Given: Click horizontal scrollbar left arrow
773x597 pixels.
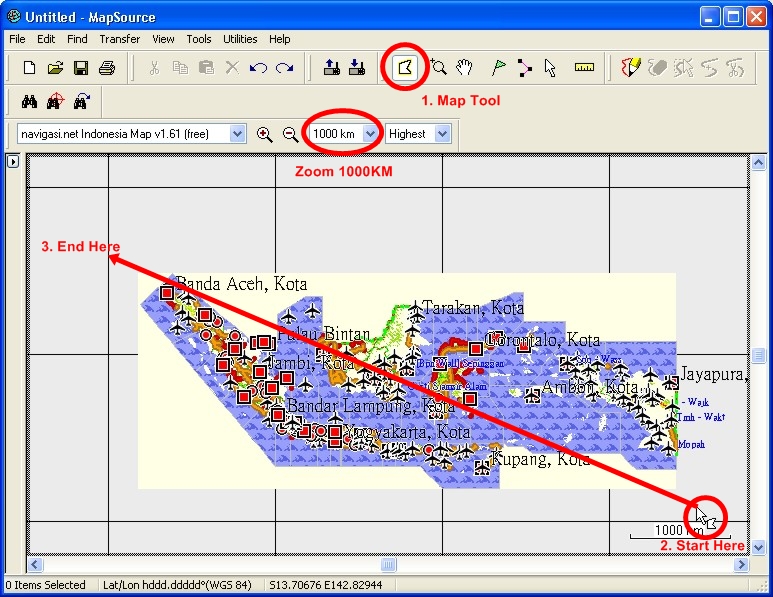Looking at the screenshot, I should coord(35,564).
